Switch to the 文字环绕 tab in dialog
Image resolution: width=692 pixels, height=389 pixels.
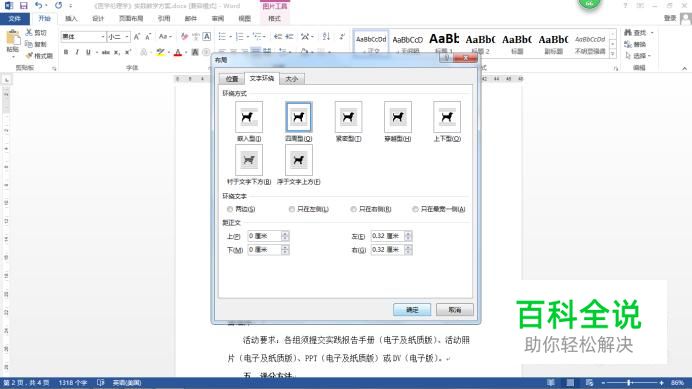click(x=262, y=78)
